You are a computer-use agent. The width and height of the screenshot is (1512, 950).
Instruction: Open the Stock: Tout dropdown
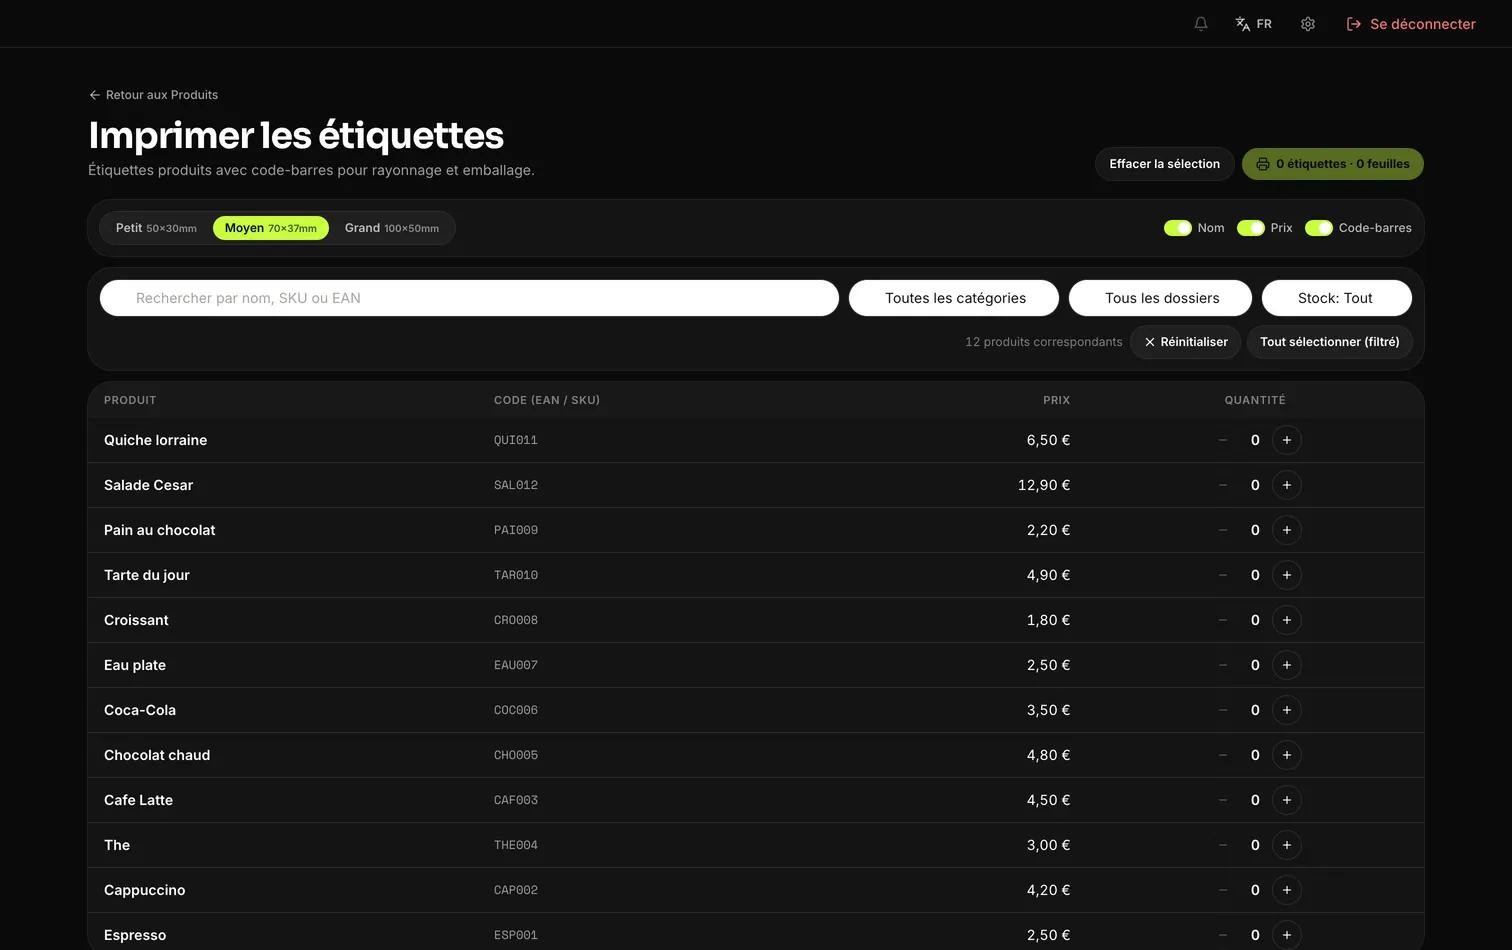(x=1337, y=298)
